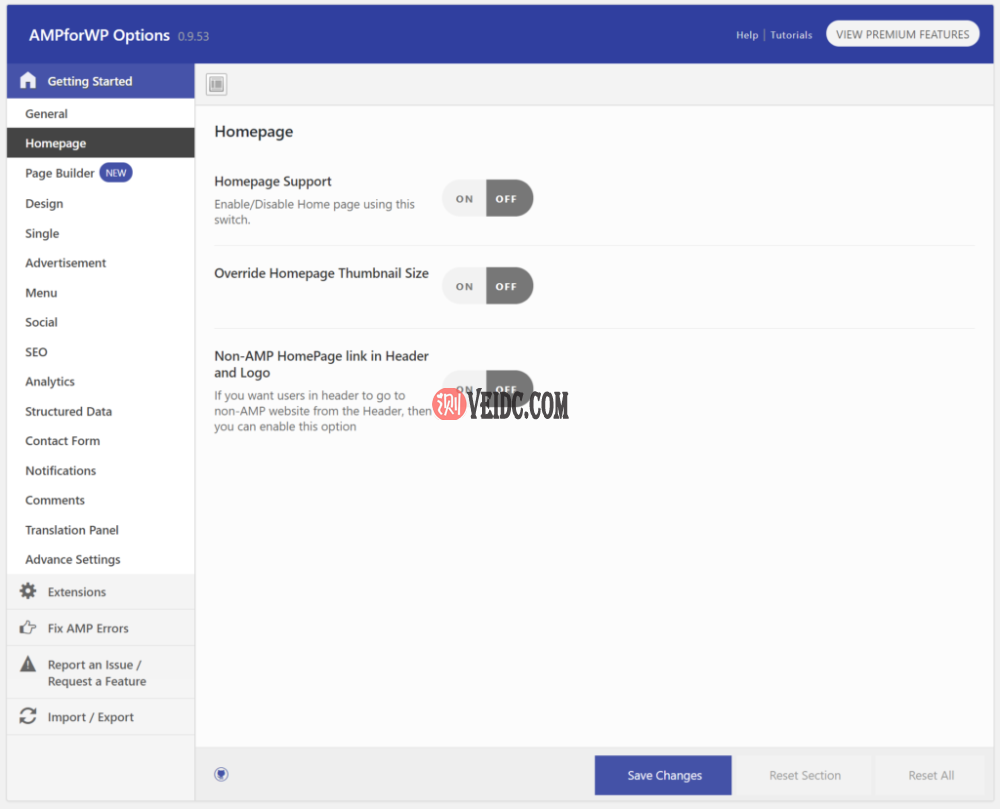Click the version number 0.9.53
Image resolution: width=1000 pixels, height=809 pixels.
193,36
